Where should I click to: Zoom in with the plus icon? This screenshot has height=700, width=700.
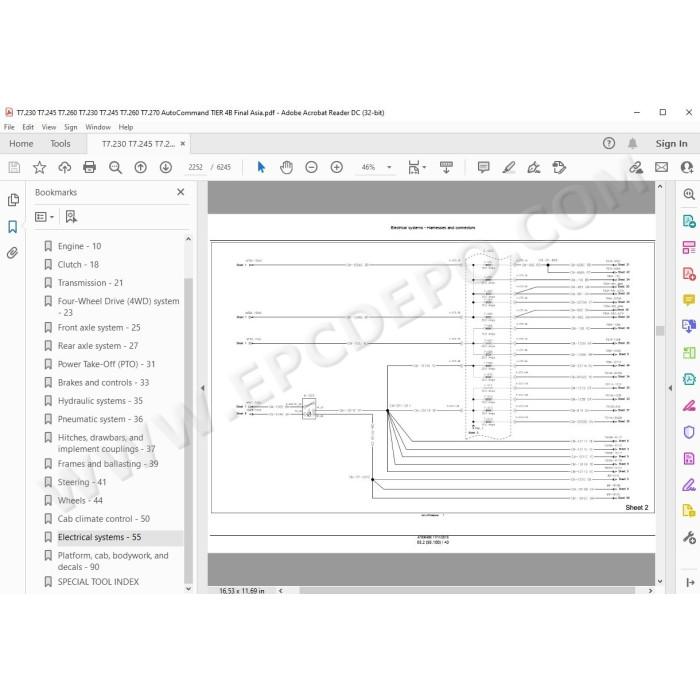(x=337, y=167)
